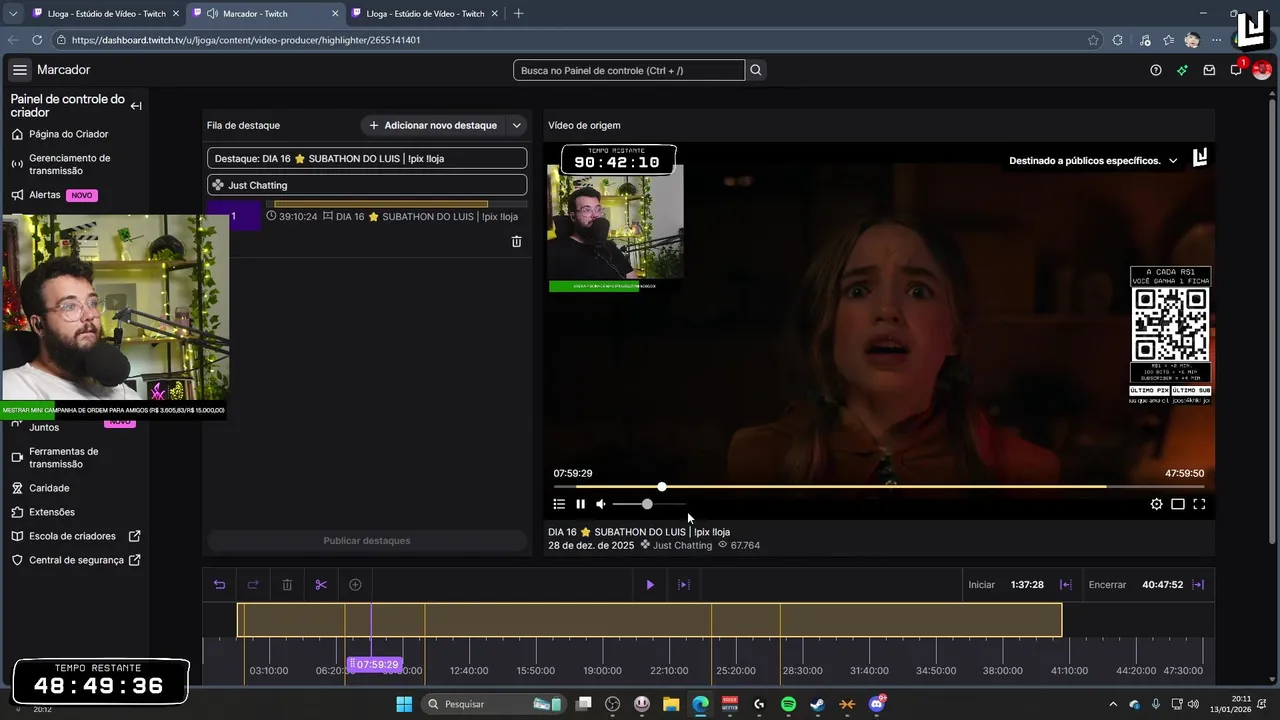Image resolution: width=1280 pixels, height=720 pixels.
Task: Click the 'Just Chatting' category link under video
Action: 682,546
